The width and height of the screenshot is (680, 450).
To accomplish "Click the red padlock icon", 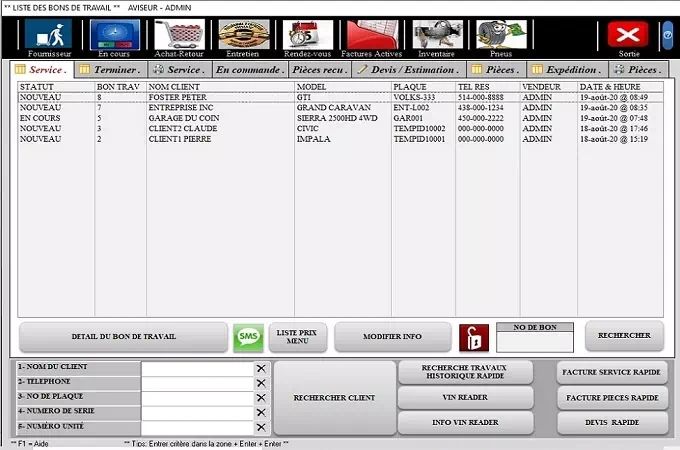I will click(474, 338).
